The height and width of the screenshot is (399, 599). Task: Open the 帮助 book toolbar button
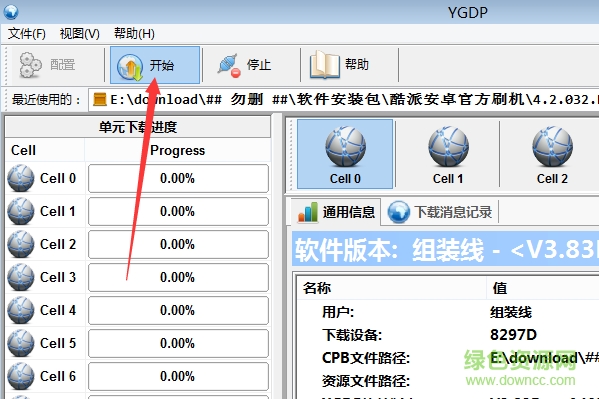tap(340, 65)
